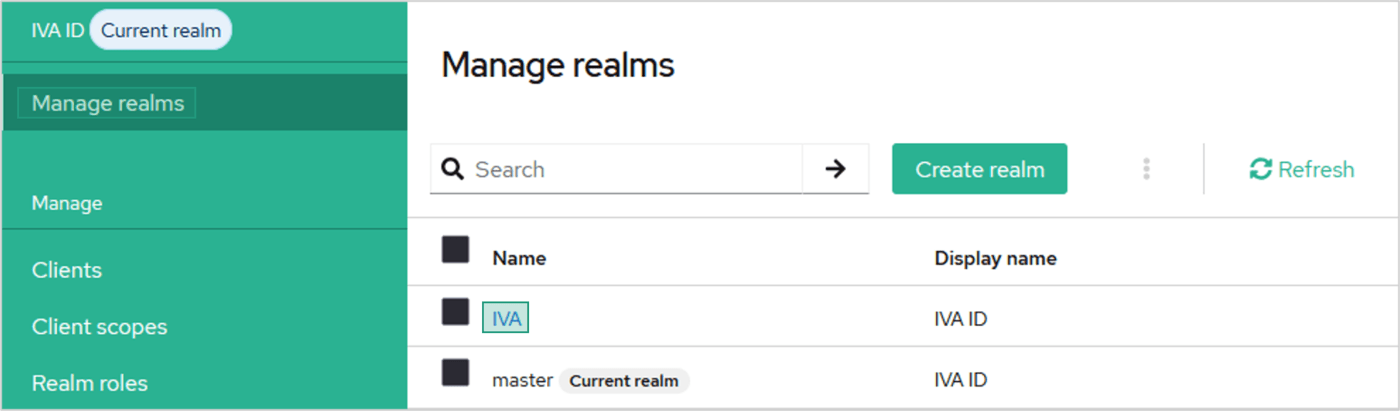Tick the select-all checkbox in the table header
1400x411 pixels.
tap(456, 250)
